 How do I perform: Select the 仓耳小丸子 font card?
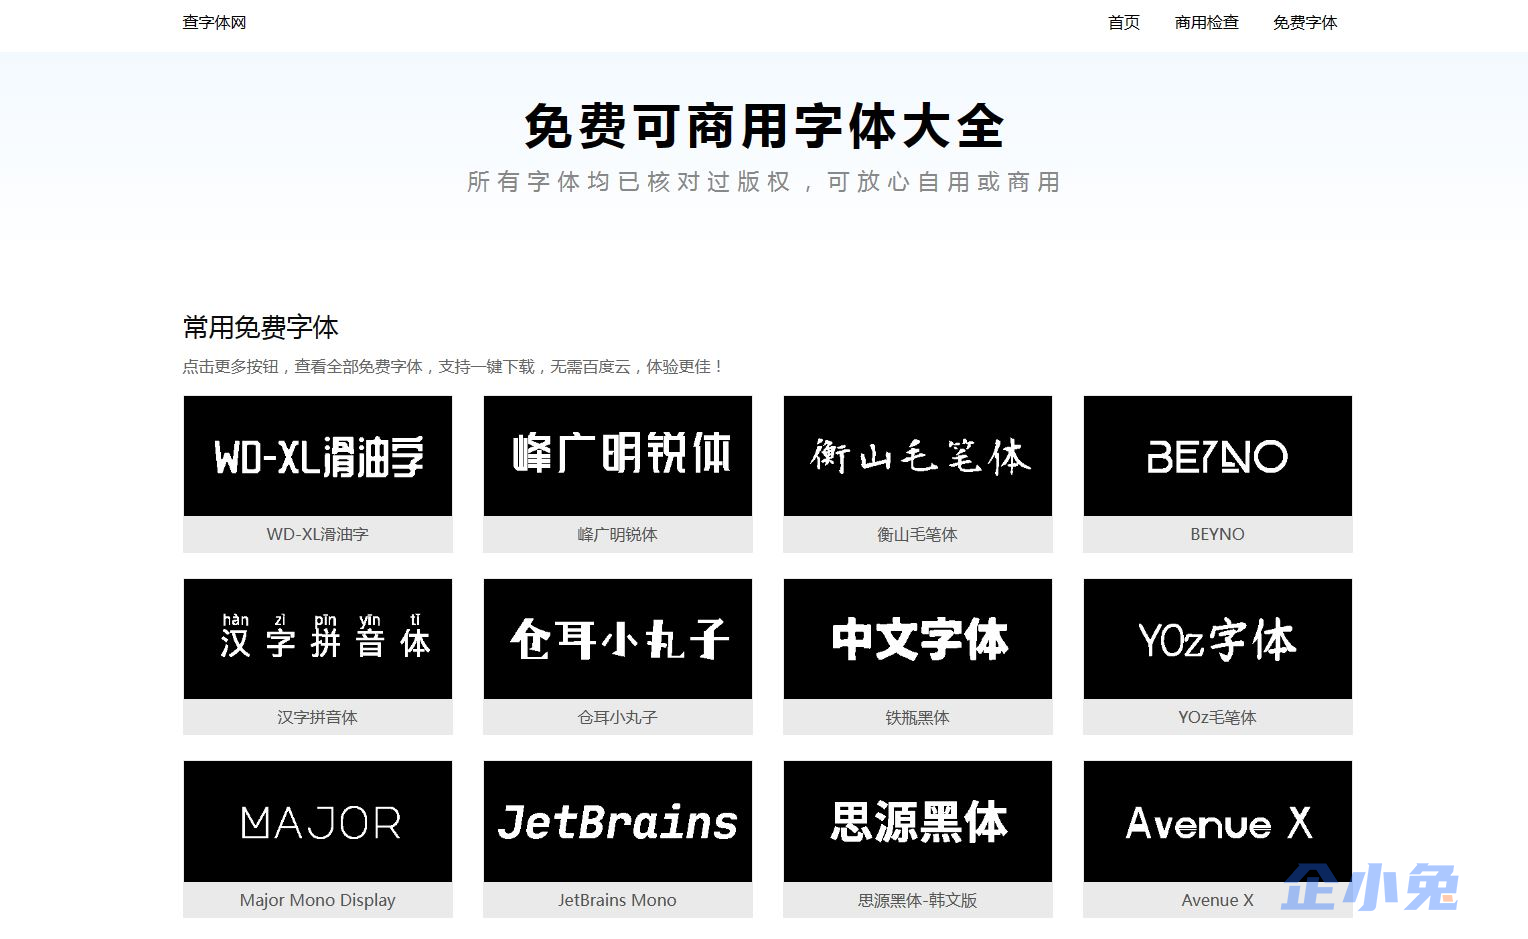pos(617,639)
